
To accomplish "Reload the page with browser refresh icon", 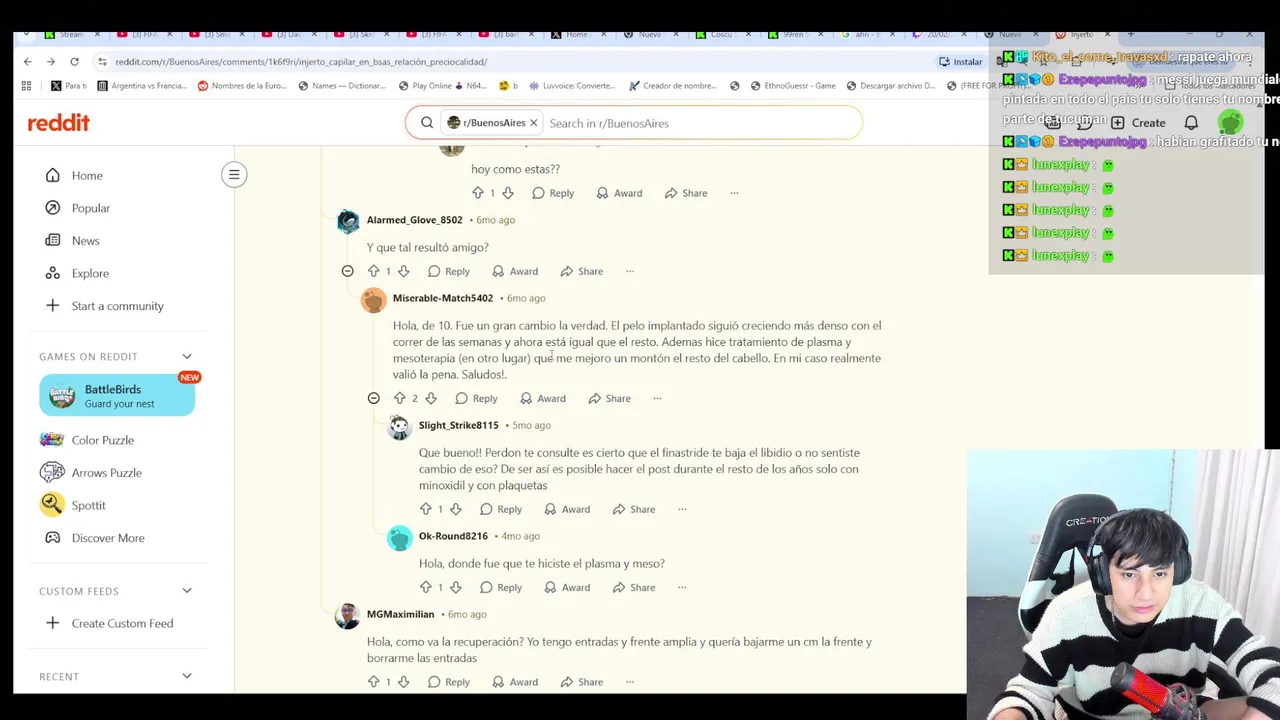I will point(74,61).
